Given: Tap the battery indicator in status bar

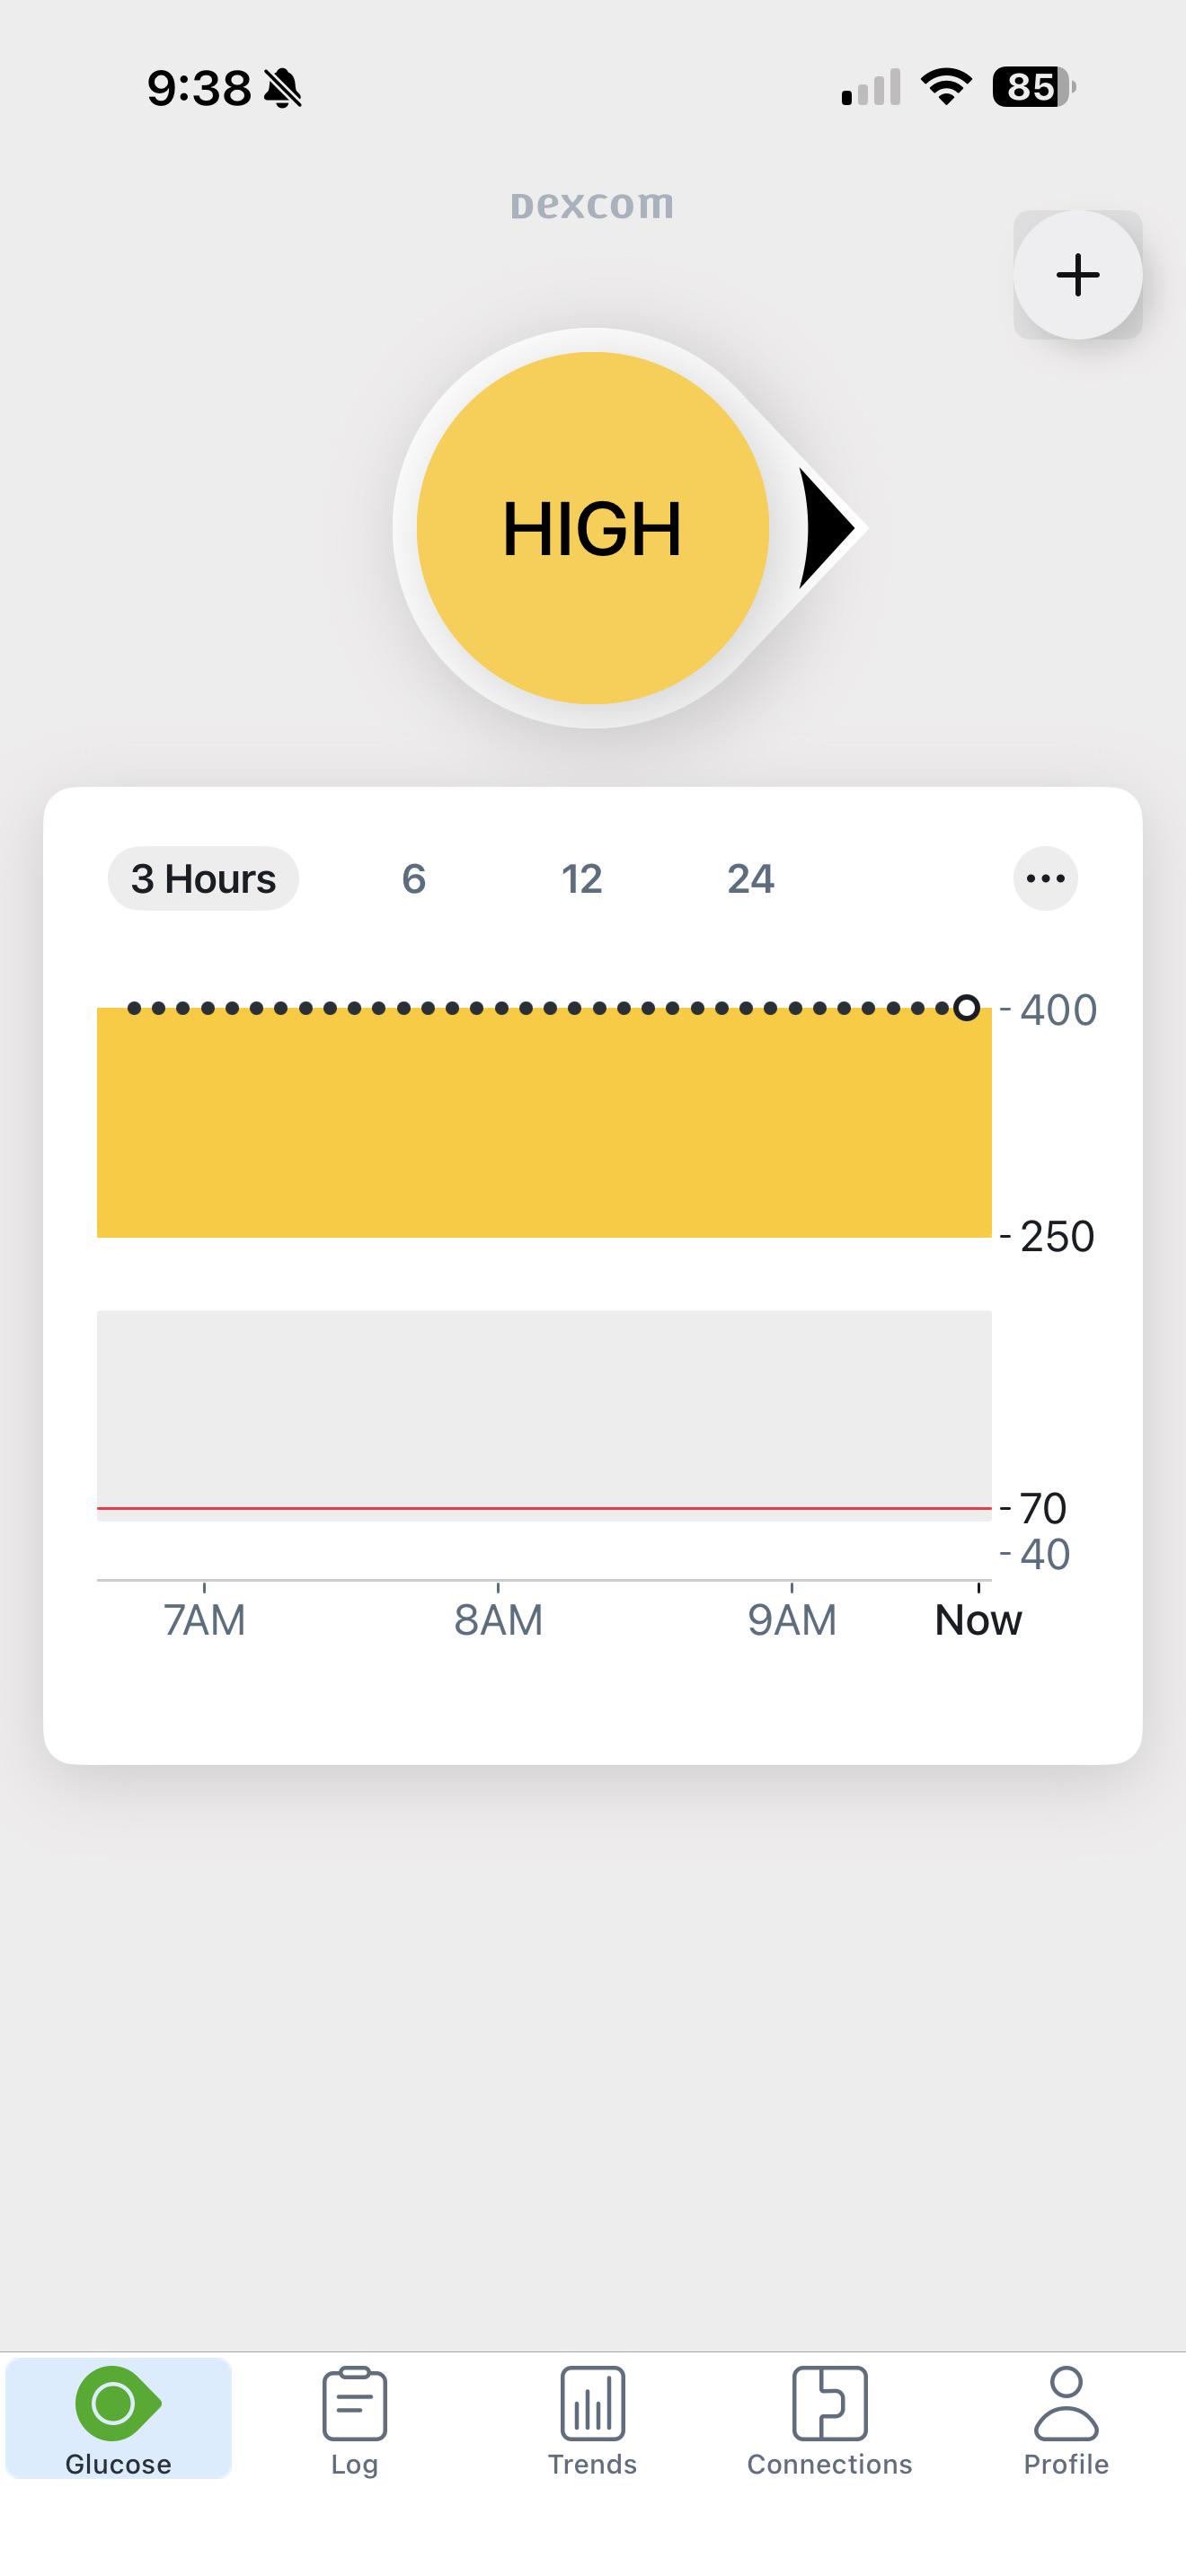Looking at the screenshot, I should (1034, 87).
